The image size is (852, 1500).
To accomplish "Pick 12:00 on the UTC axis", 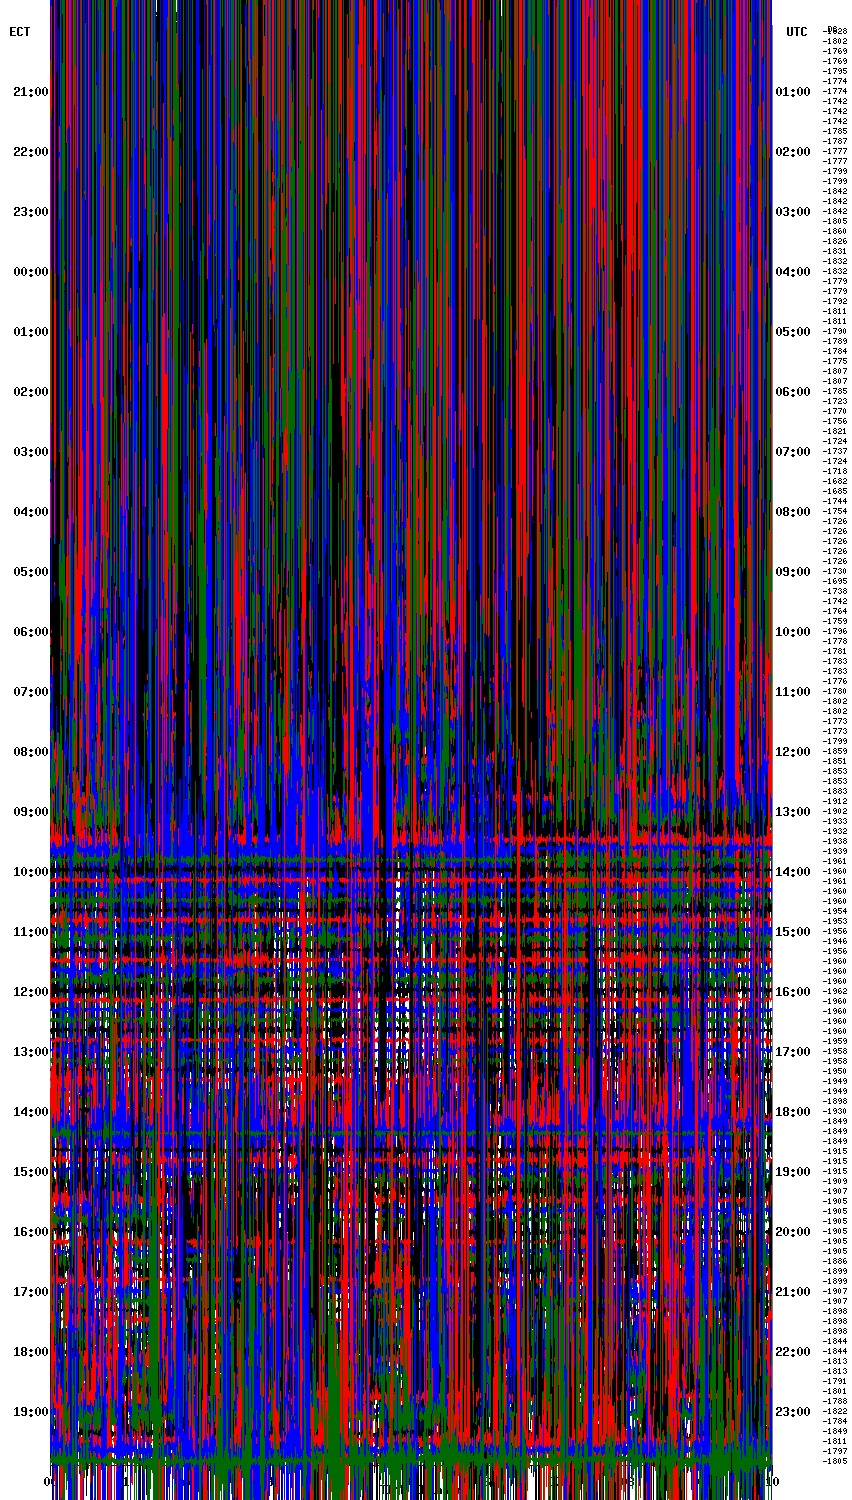I will point(793,752).
